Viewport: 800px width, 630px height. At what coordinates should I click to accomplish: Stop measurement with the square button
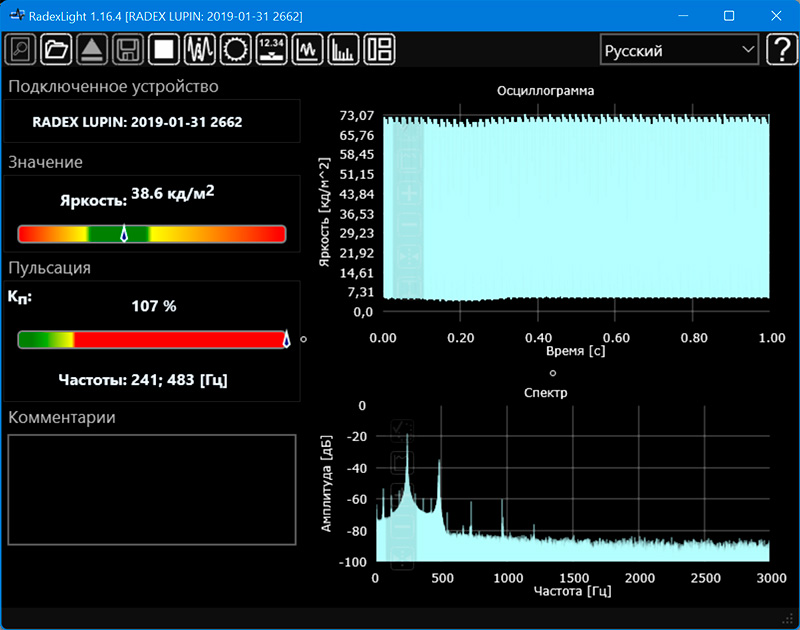(x=163, y=49)
